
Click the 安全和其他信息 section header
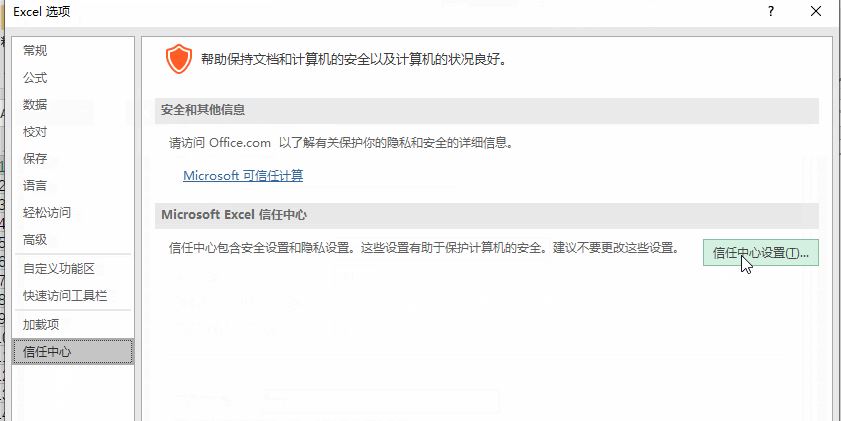click(x=486, y=110)
